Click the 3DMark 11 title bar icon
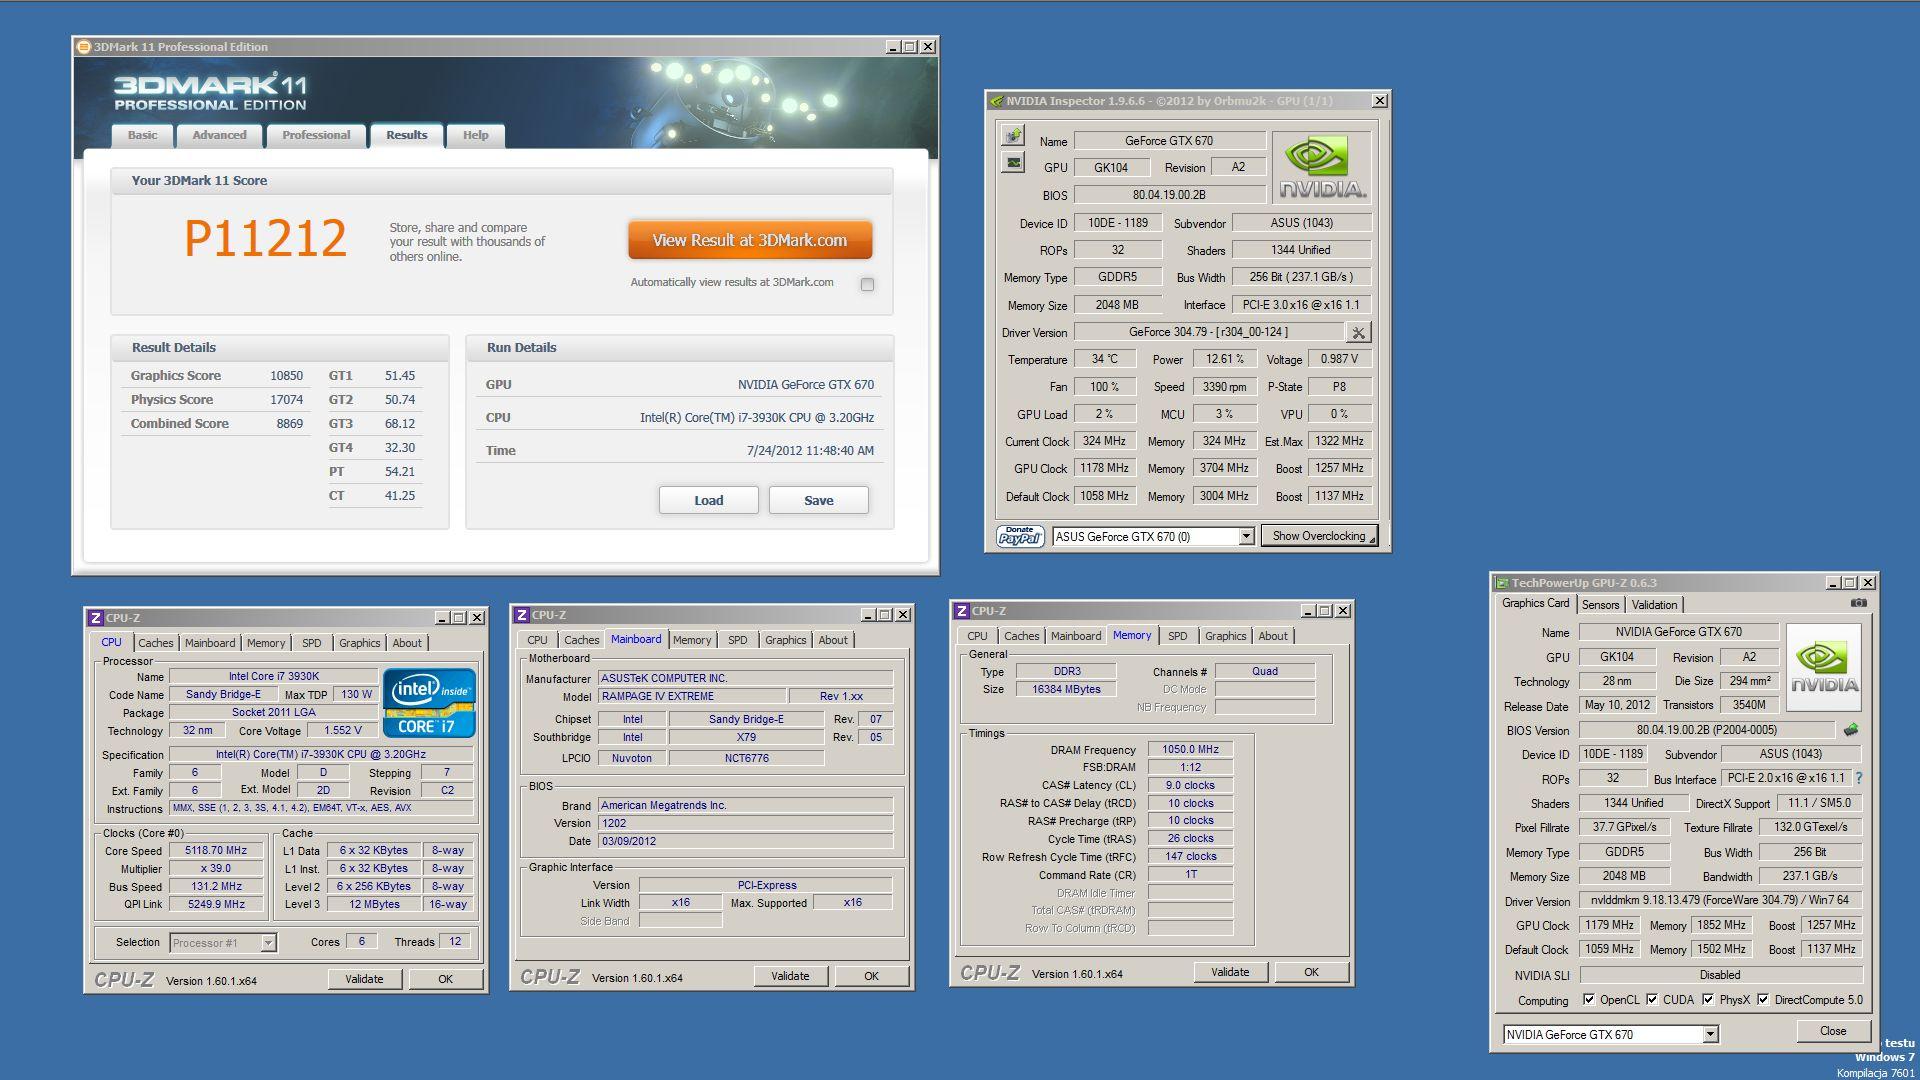This screenshot has width=1920, height=1080. coord(84,47)
